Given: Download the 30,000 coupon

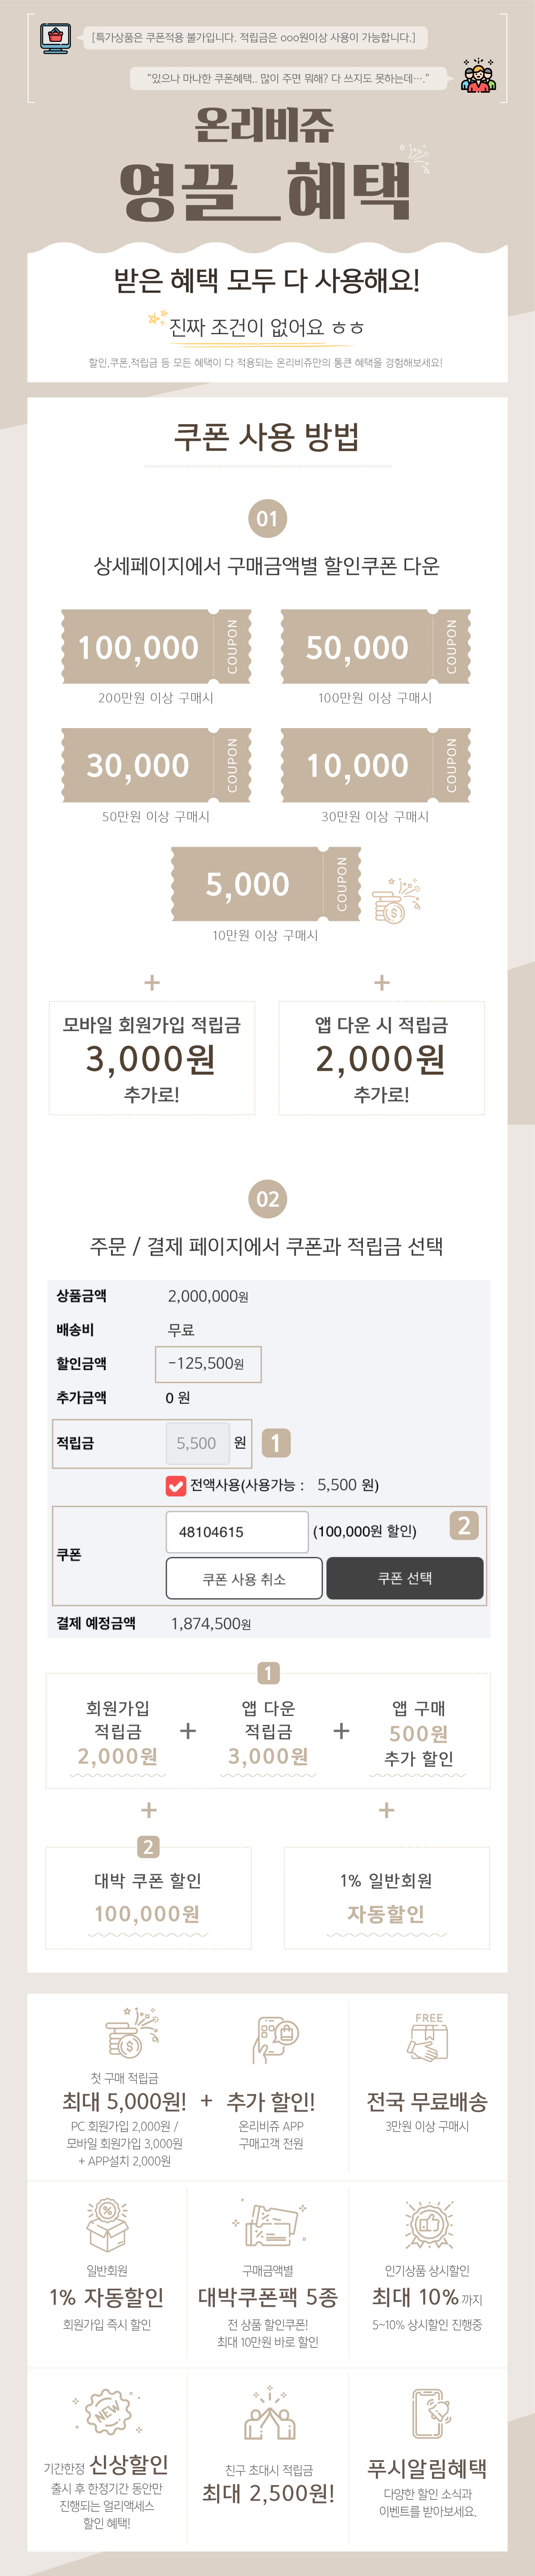Looking at the screenshot, I should [x=156, y=765].
